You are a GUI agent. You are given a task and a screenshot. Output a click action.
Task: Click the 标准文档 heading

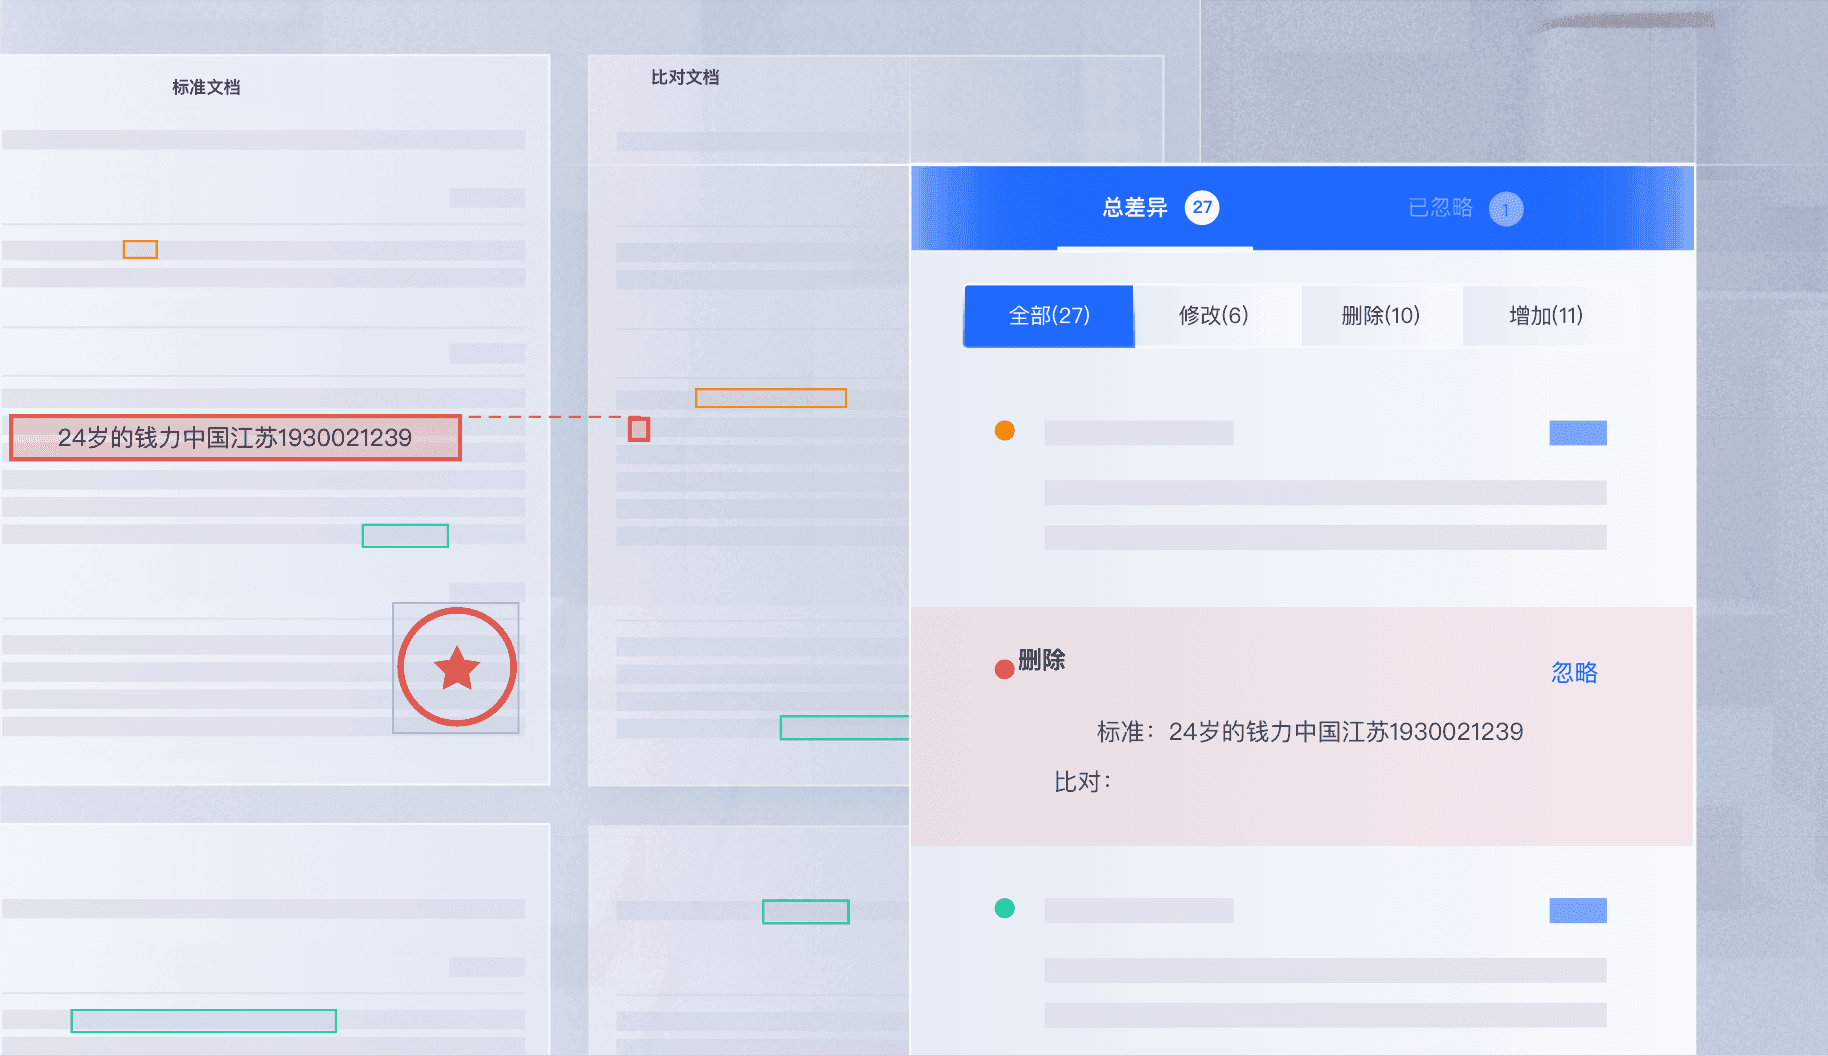point(206,88)
